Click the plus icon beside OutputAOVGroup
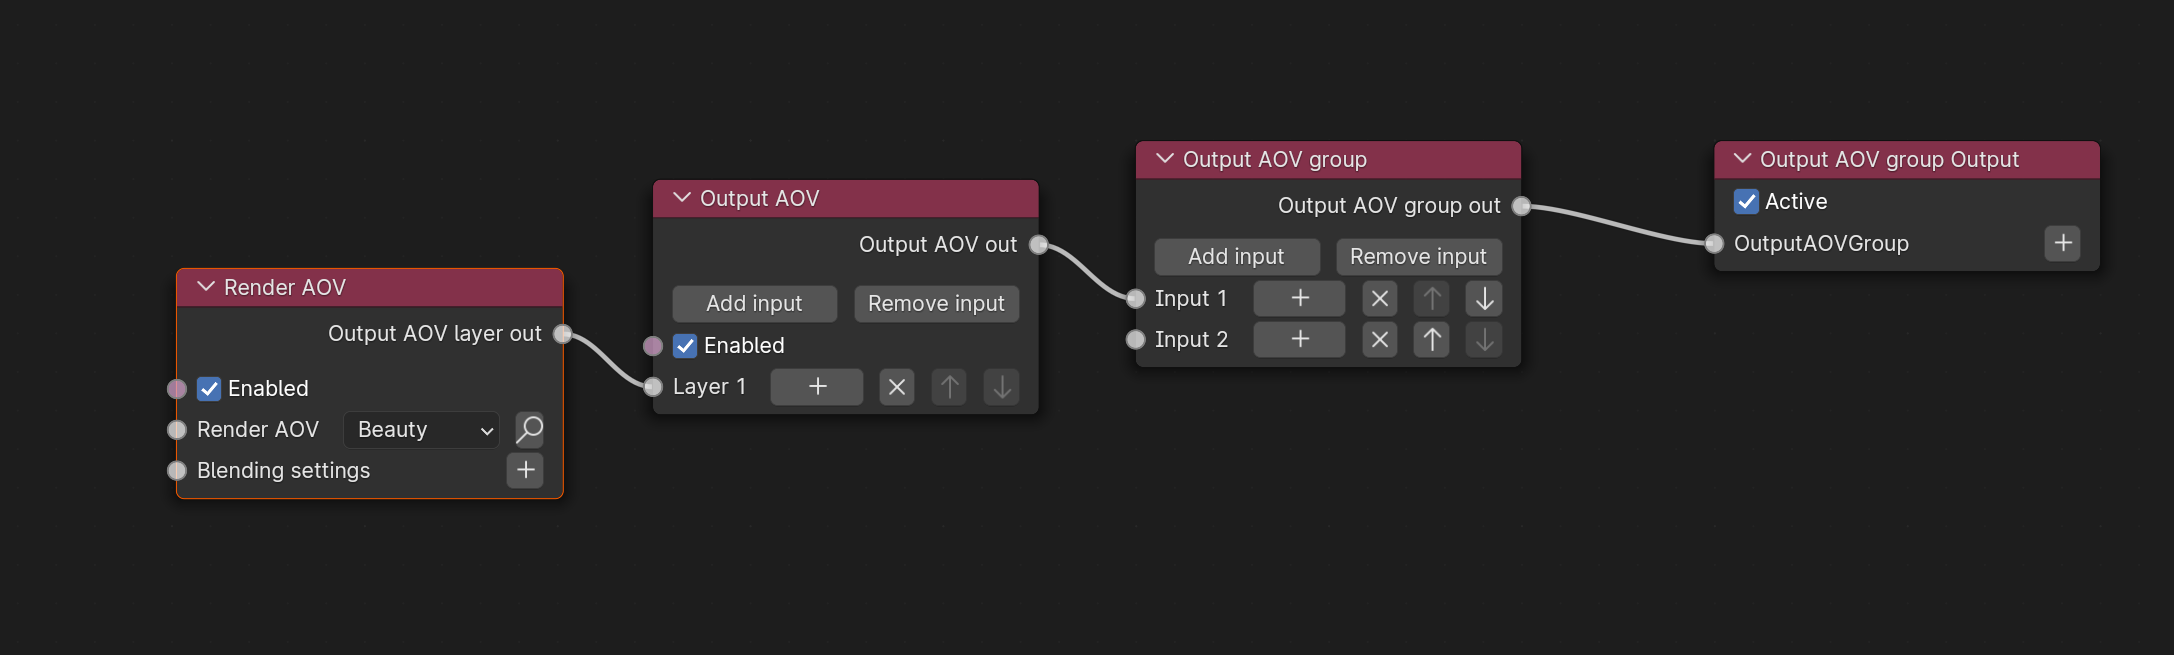2174x655 pixels. (2062, 243)
